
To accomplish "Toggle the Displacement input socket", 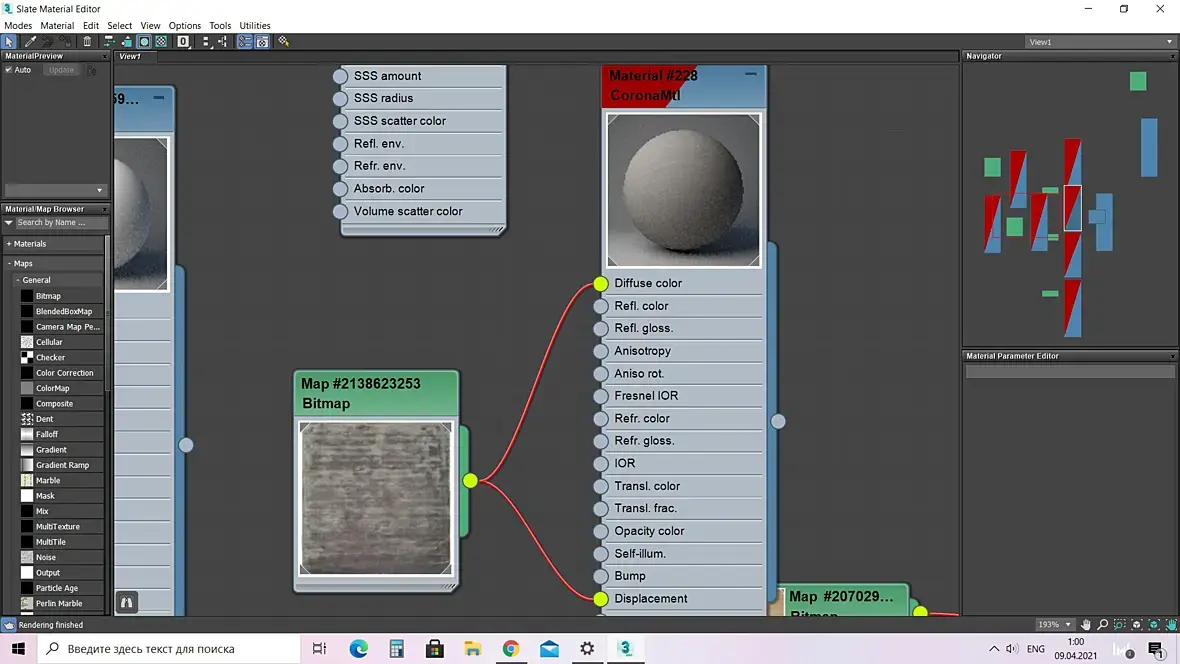I will click(x=600, y=599).
